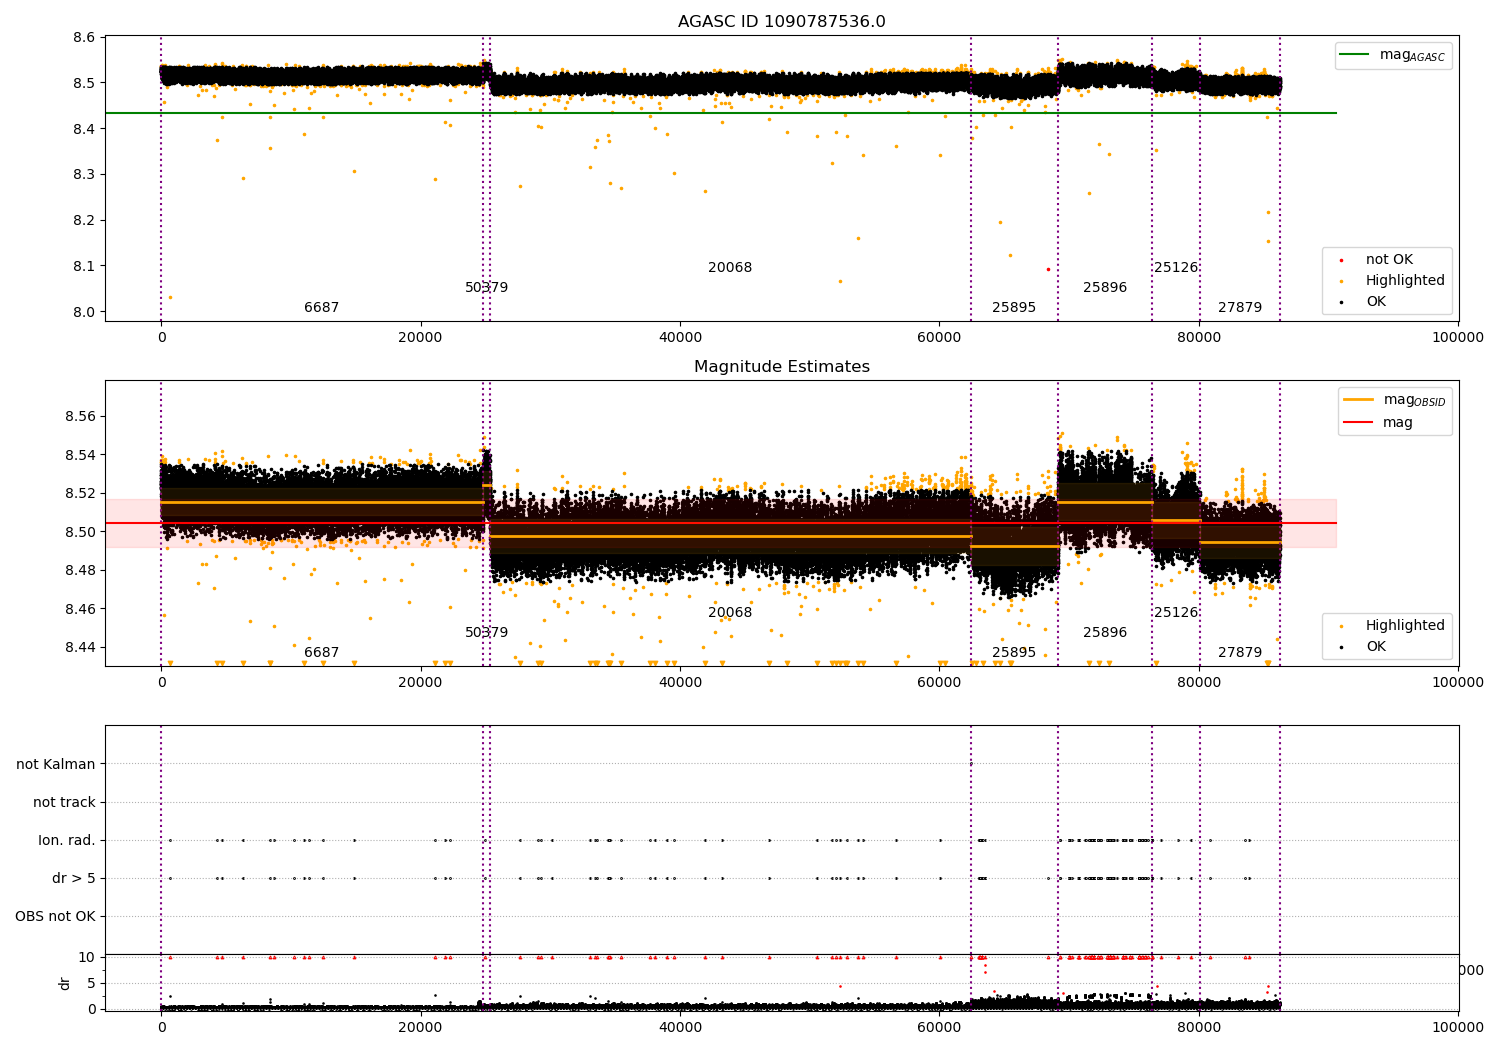Screen dimensions: 1500x1050
Task: Select 'Highlighted' legend entry in Magnitude Estimates plot
Action: point(1392,626)
